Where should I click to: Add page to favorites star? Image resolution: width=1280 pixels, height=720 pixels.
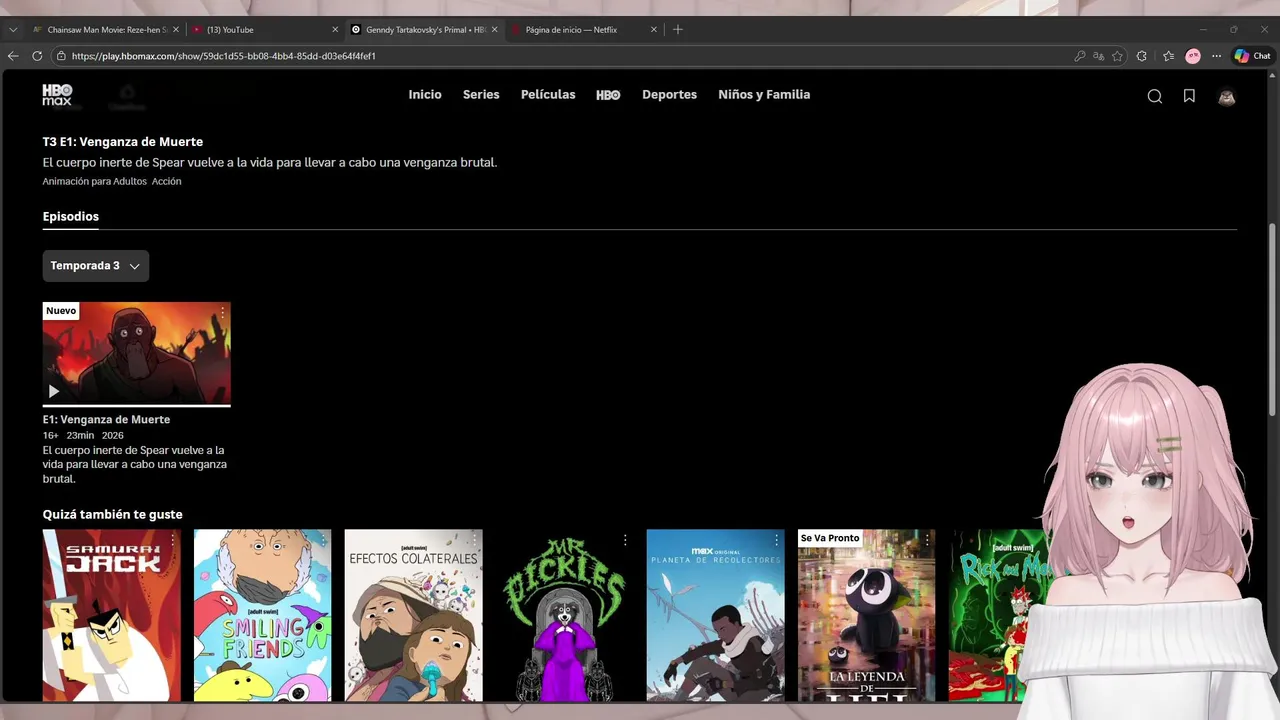[x=1117, y=56]
